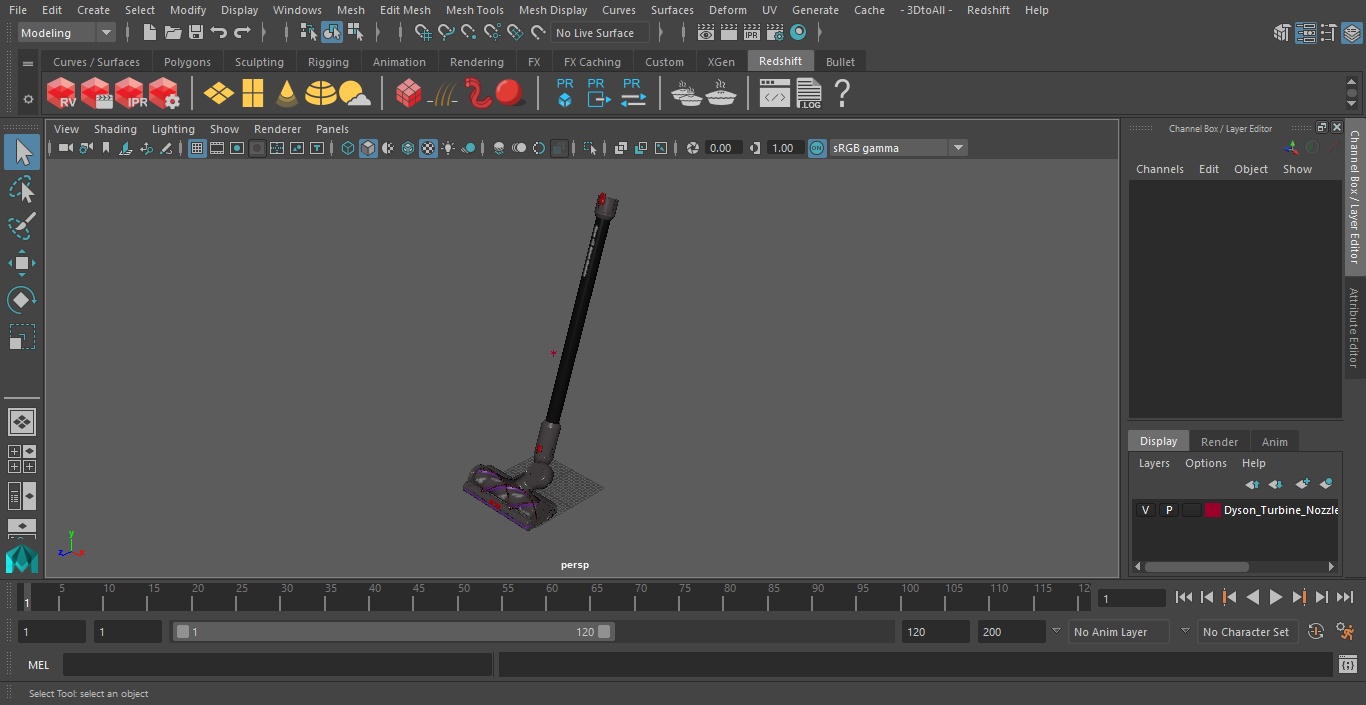Select the Select Tool arrow in toolbox
Viewport: 1366px width, 705px height.
click(x=22, y=152)
